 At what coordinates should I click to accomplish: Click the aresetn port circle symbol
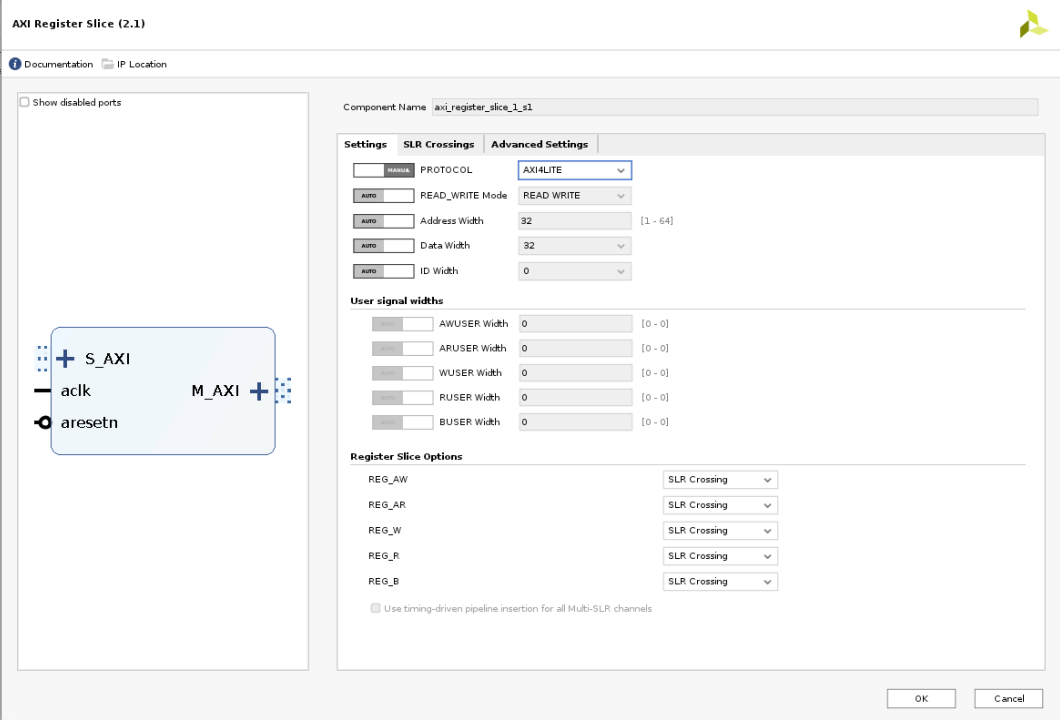coord(44,422)
